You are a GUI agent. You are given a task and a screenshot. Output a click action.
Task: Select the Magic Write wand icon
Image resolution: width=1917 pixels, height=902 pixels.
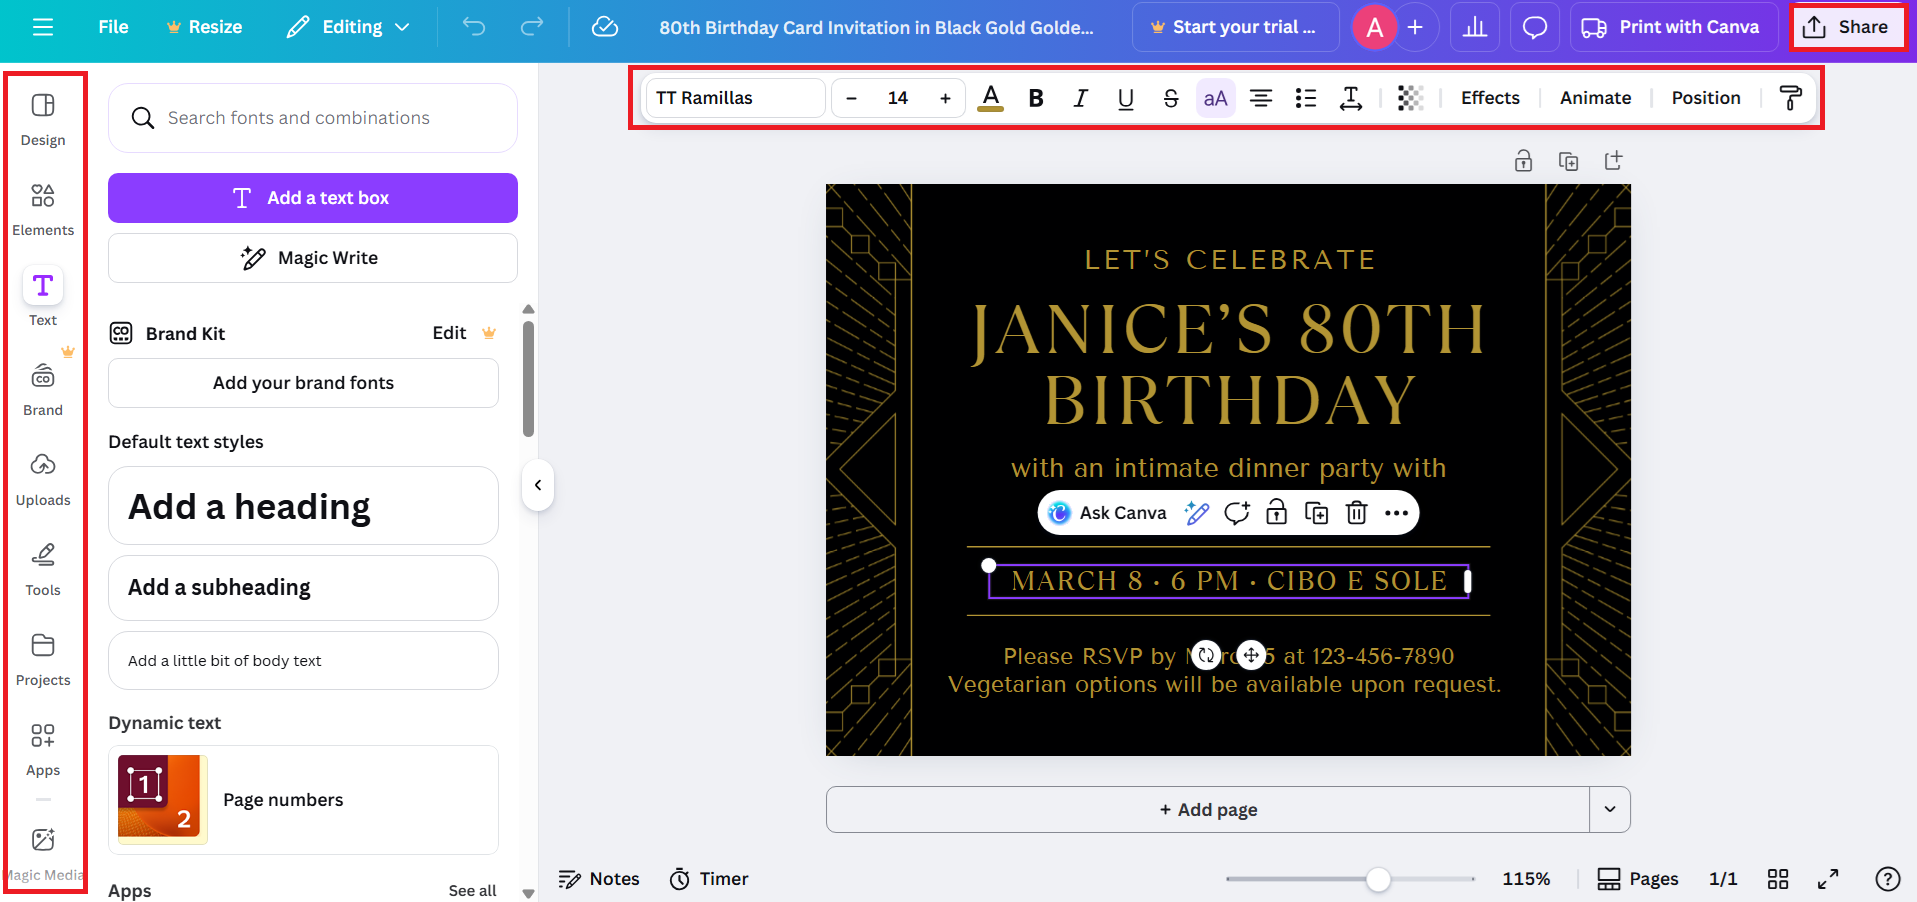pyautogui.click(x=251, y=257)
